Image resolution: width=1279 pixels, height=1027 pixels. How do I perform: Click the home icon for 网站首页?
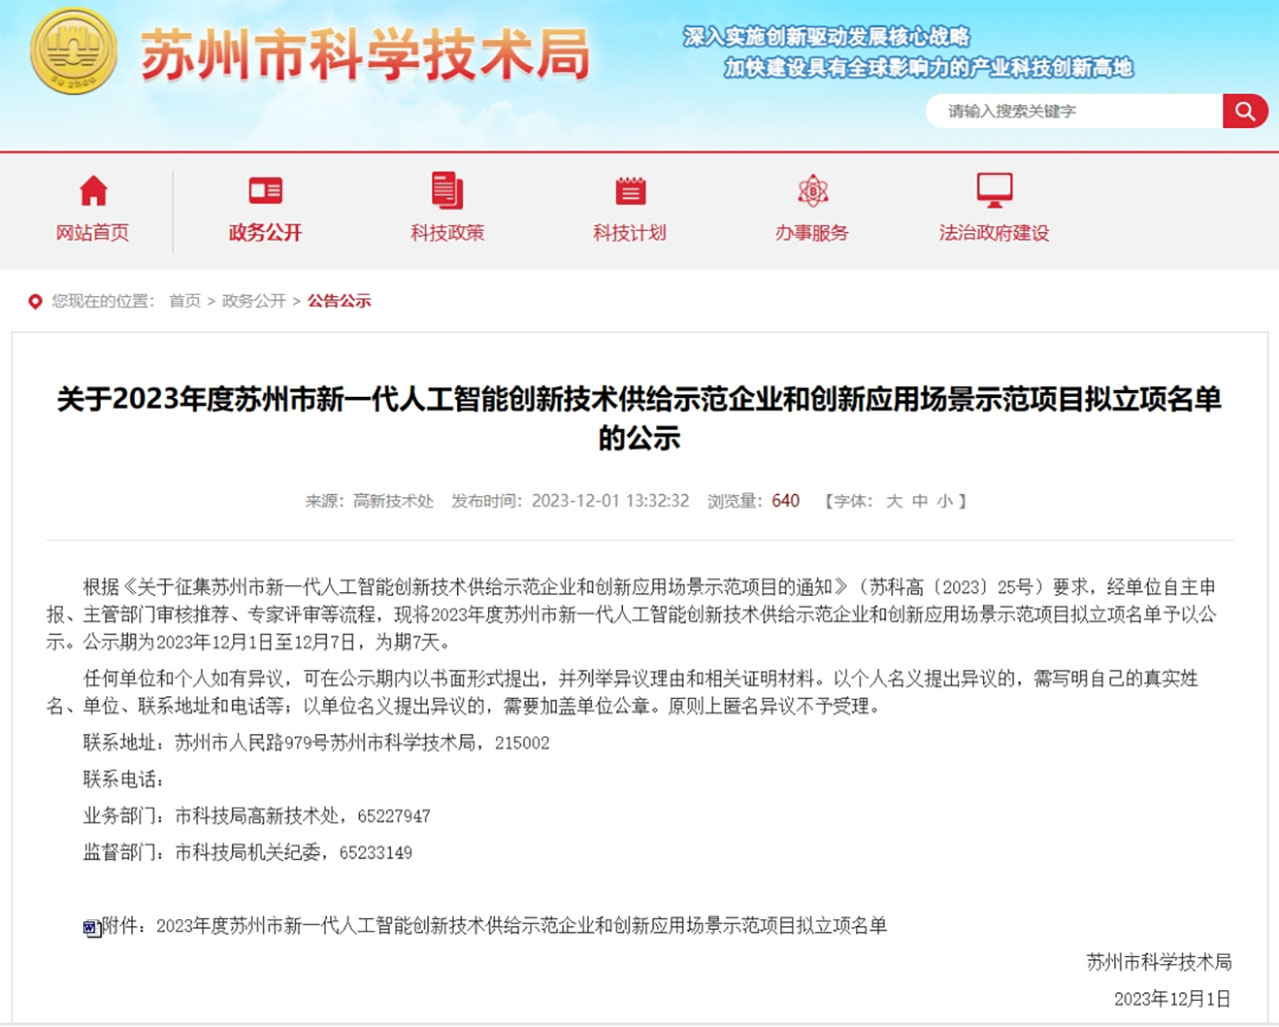coord(93,190)
